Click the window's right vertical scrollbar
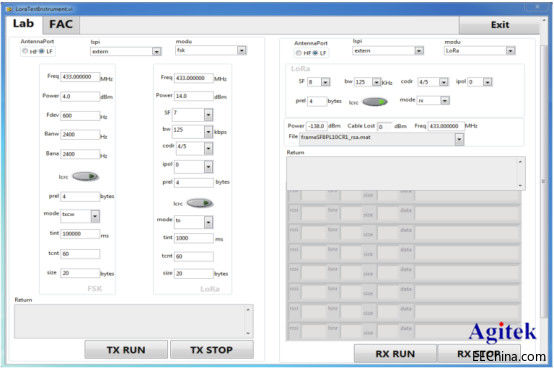This screenshot has width=554, height=369. pyautogui.click(x=543, y=180)
